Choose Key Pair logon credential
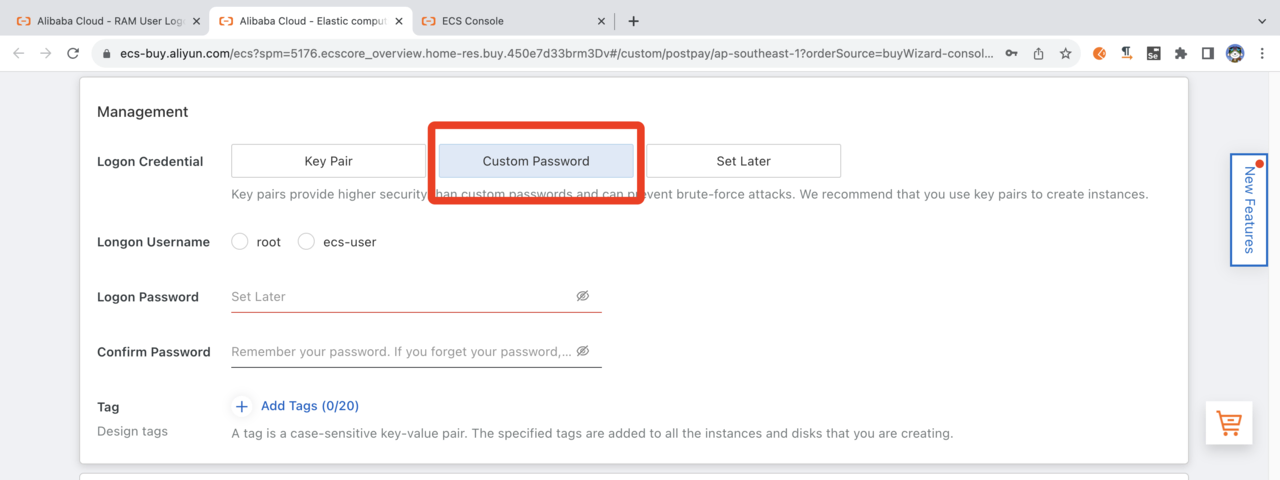The height and width of the screenshot is (480, 1280). [x=328, y=161]
